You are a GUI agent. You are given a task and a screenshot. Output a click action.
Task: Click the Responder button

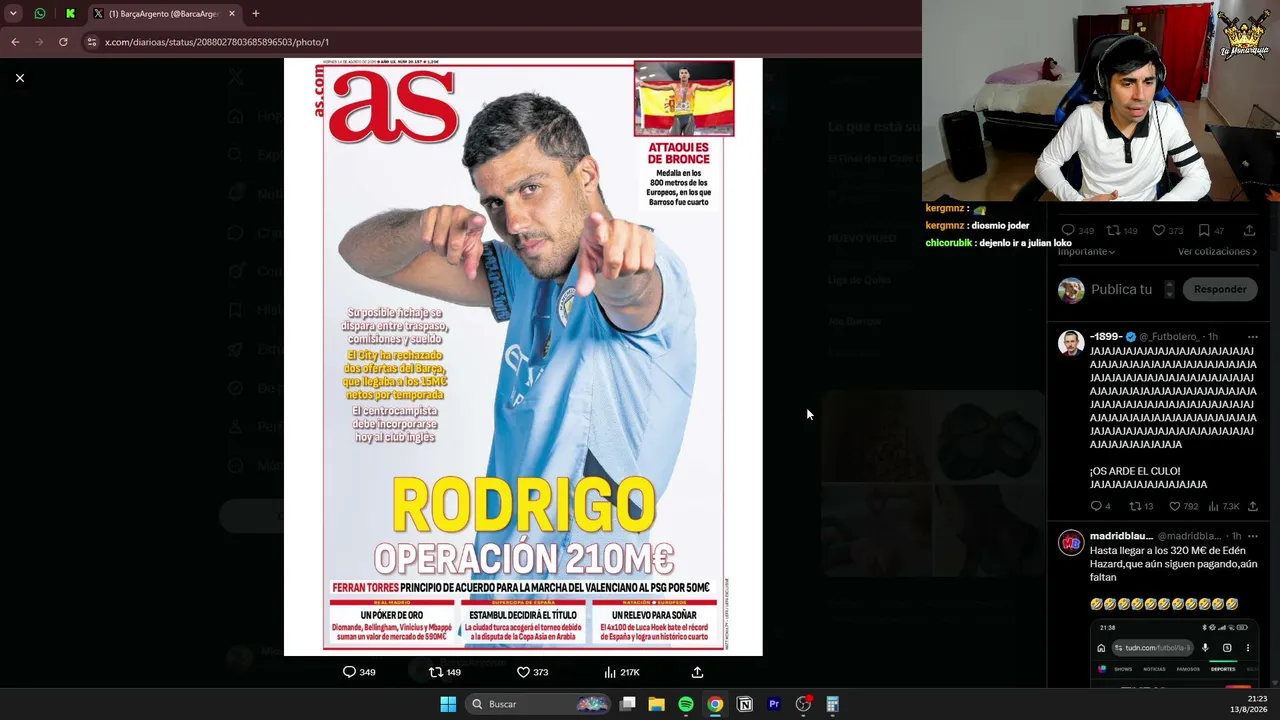point(1220,289)
